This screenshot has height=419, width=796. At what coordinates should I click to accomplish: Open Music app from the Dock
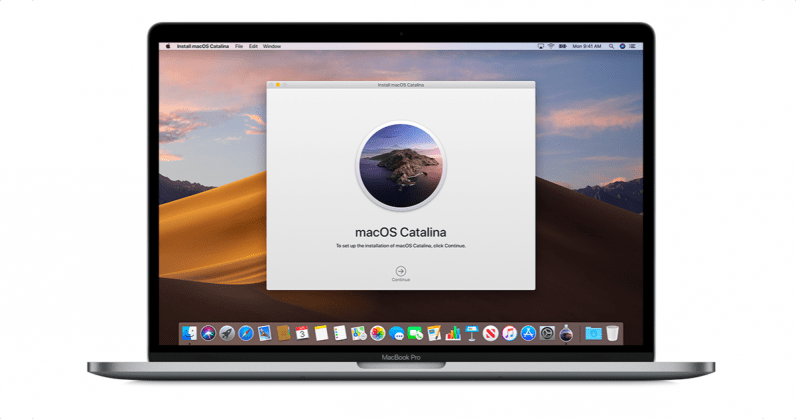(x=509, y=333)
